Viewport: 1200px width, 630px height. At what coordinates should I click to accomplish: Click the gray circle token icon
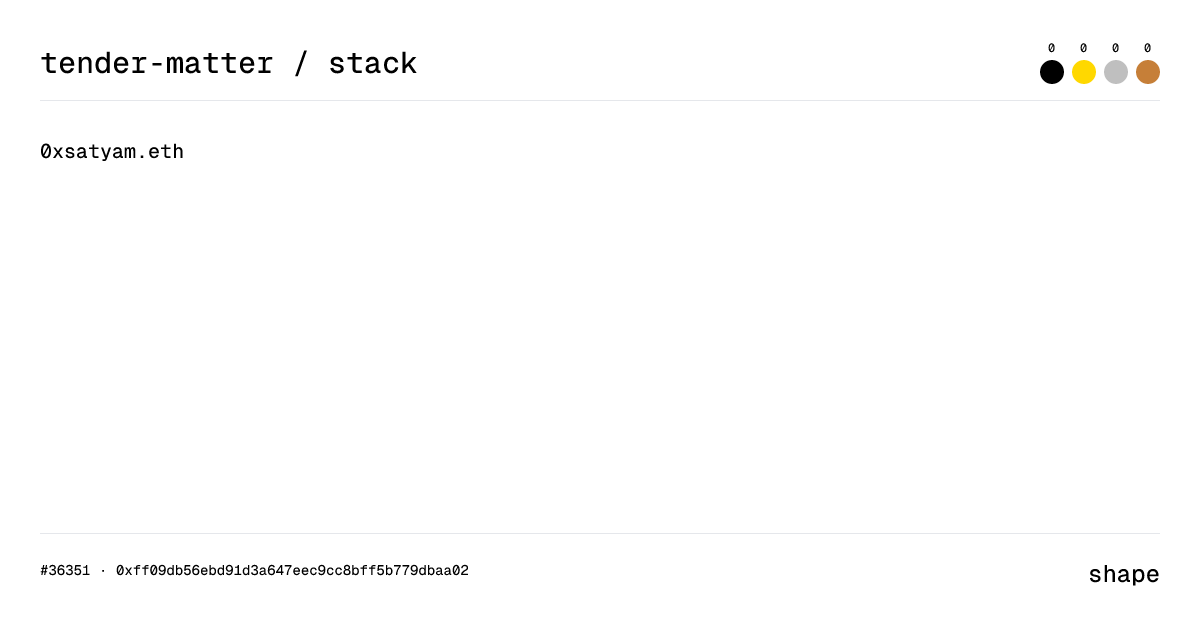point(1116,72)
